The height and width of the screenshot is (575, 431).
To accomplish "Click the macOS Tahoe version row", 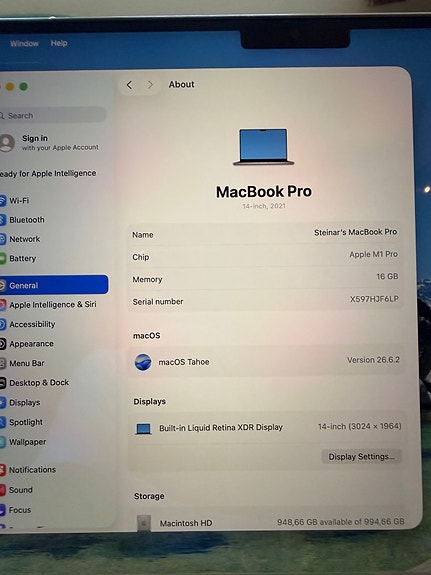I will [x=266, y=361].
